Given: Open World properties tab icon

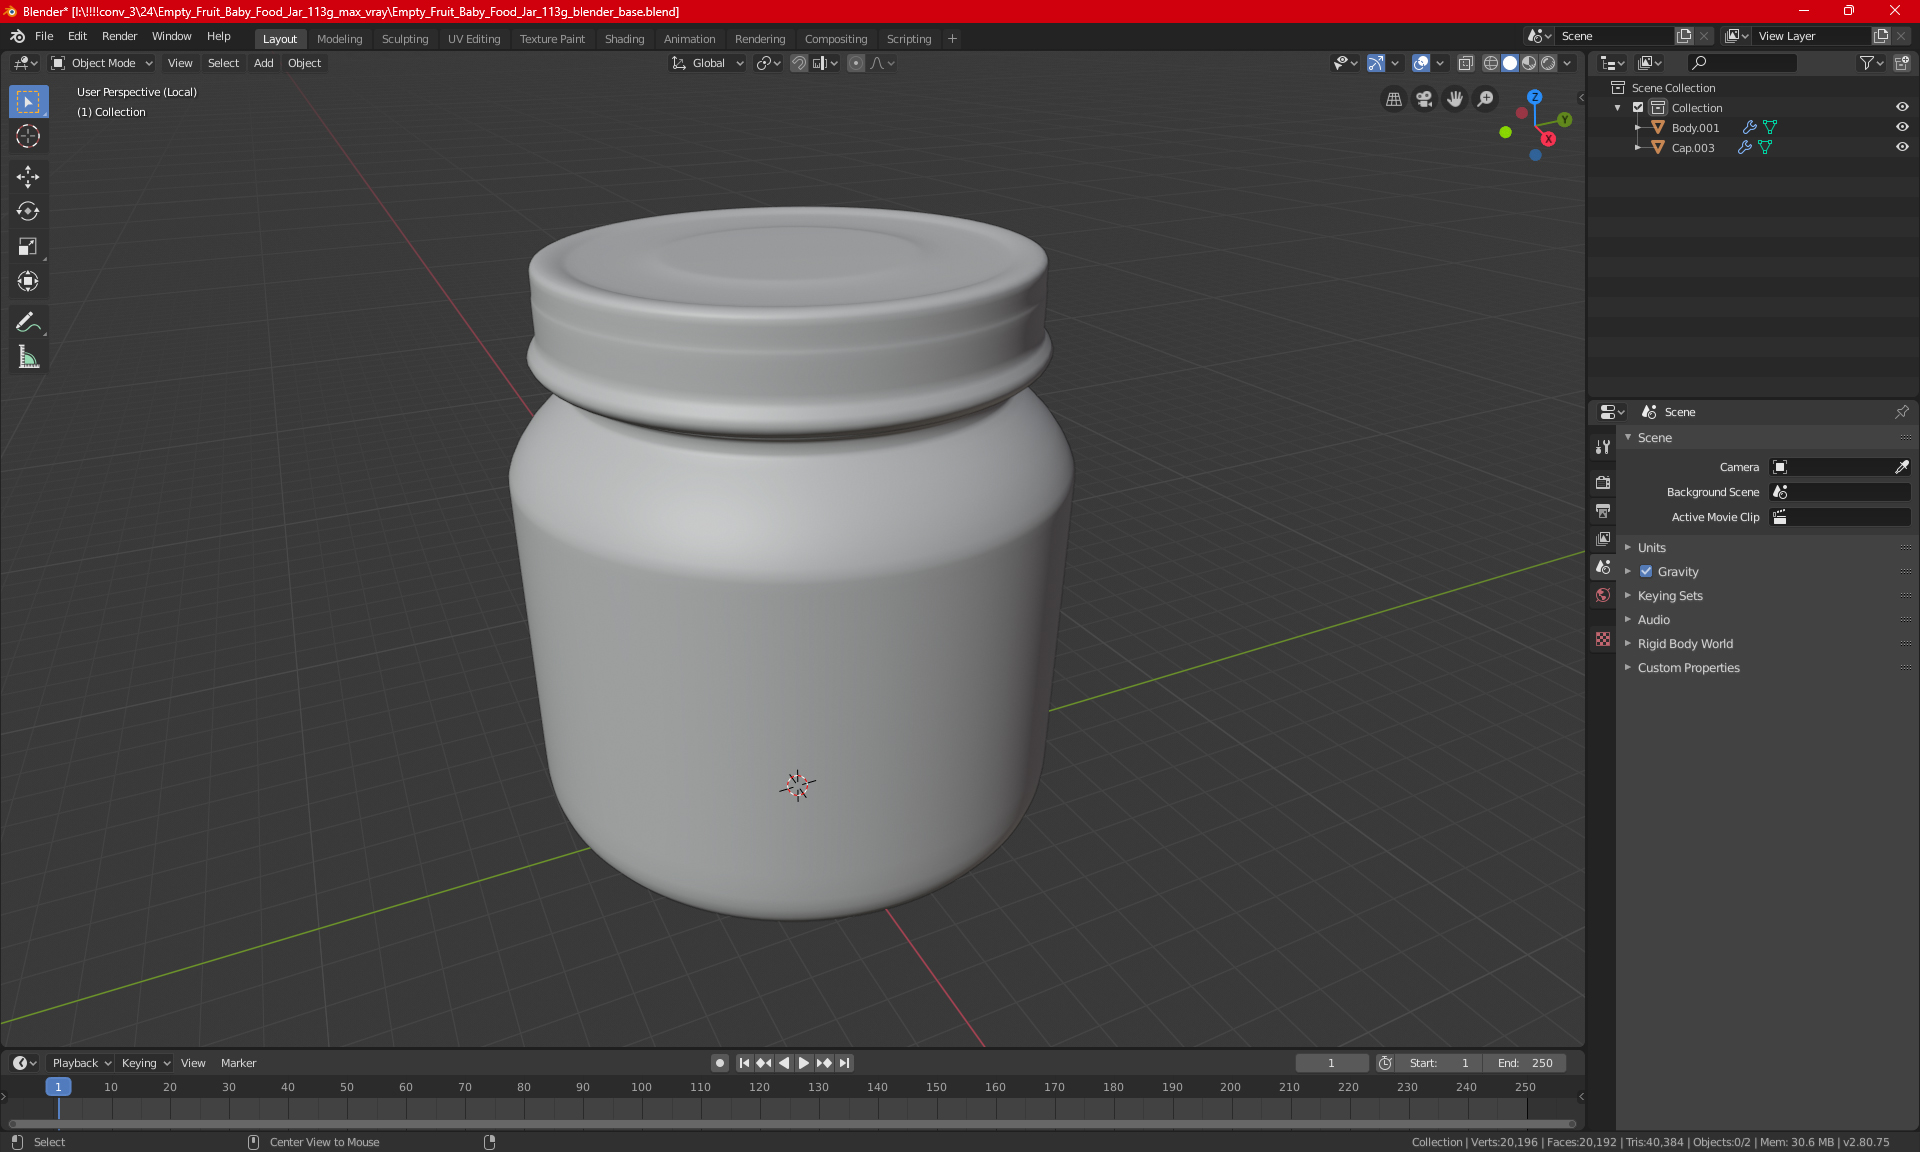Looking at the screenshot, I should click(1603, 595).
